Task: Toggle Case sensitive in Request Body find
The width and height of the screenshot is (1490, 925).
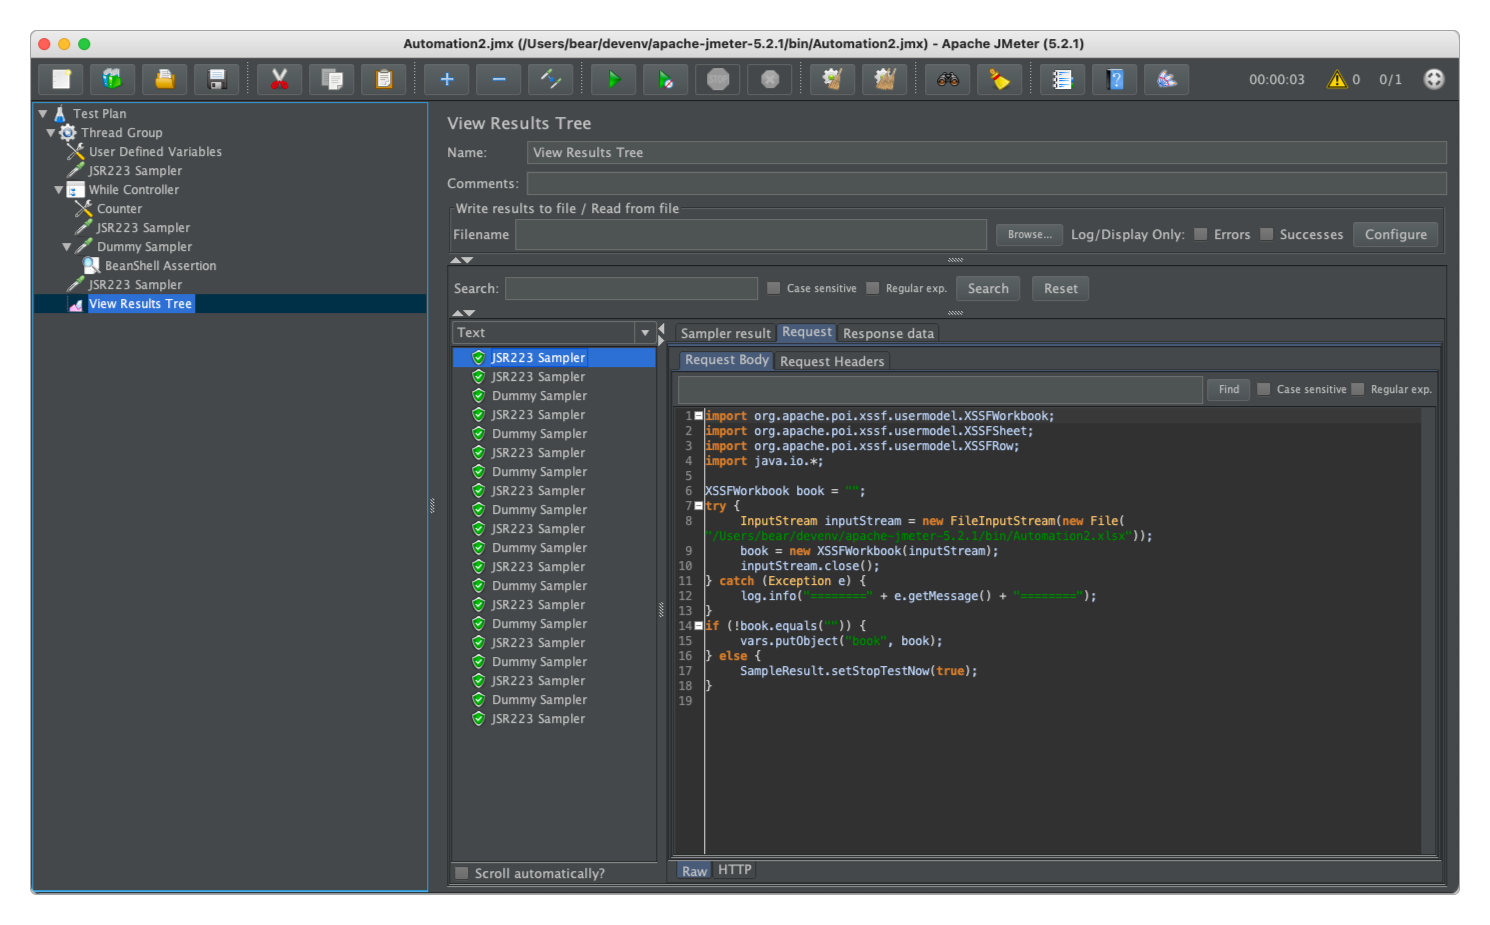Action: click(1264, 389)
